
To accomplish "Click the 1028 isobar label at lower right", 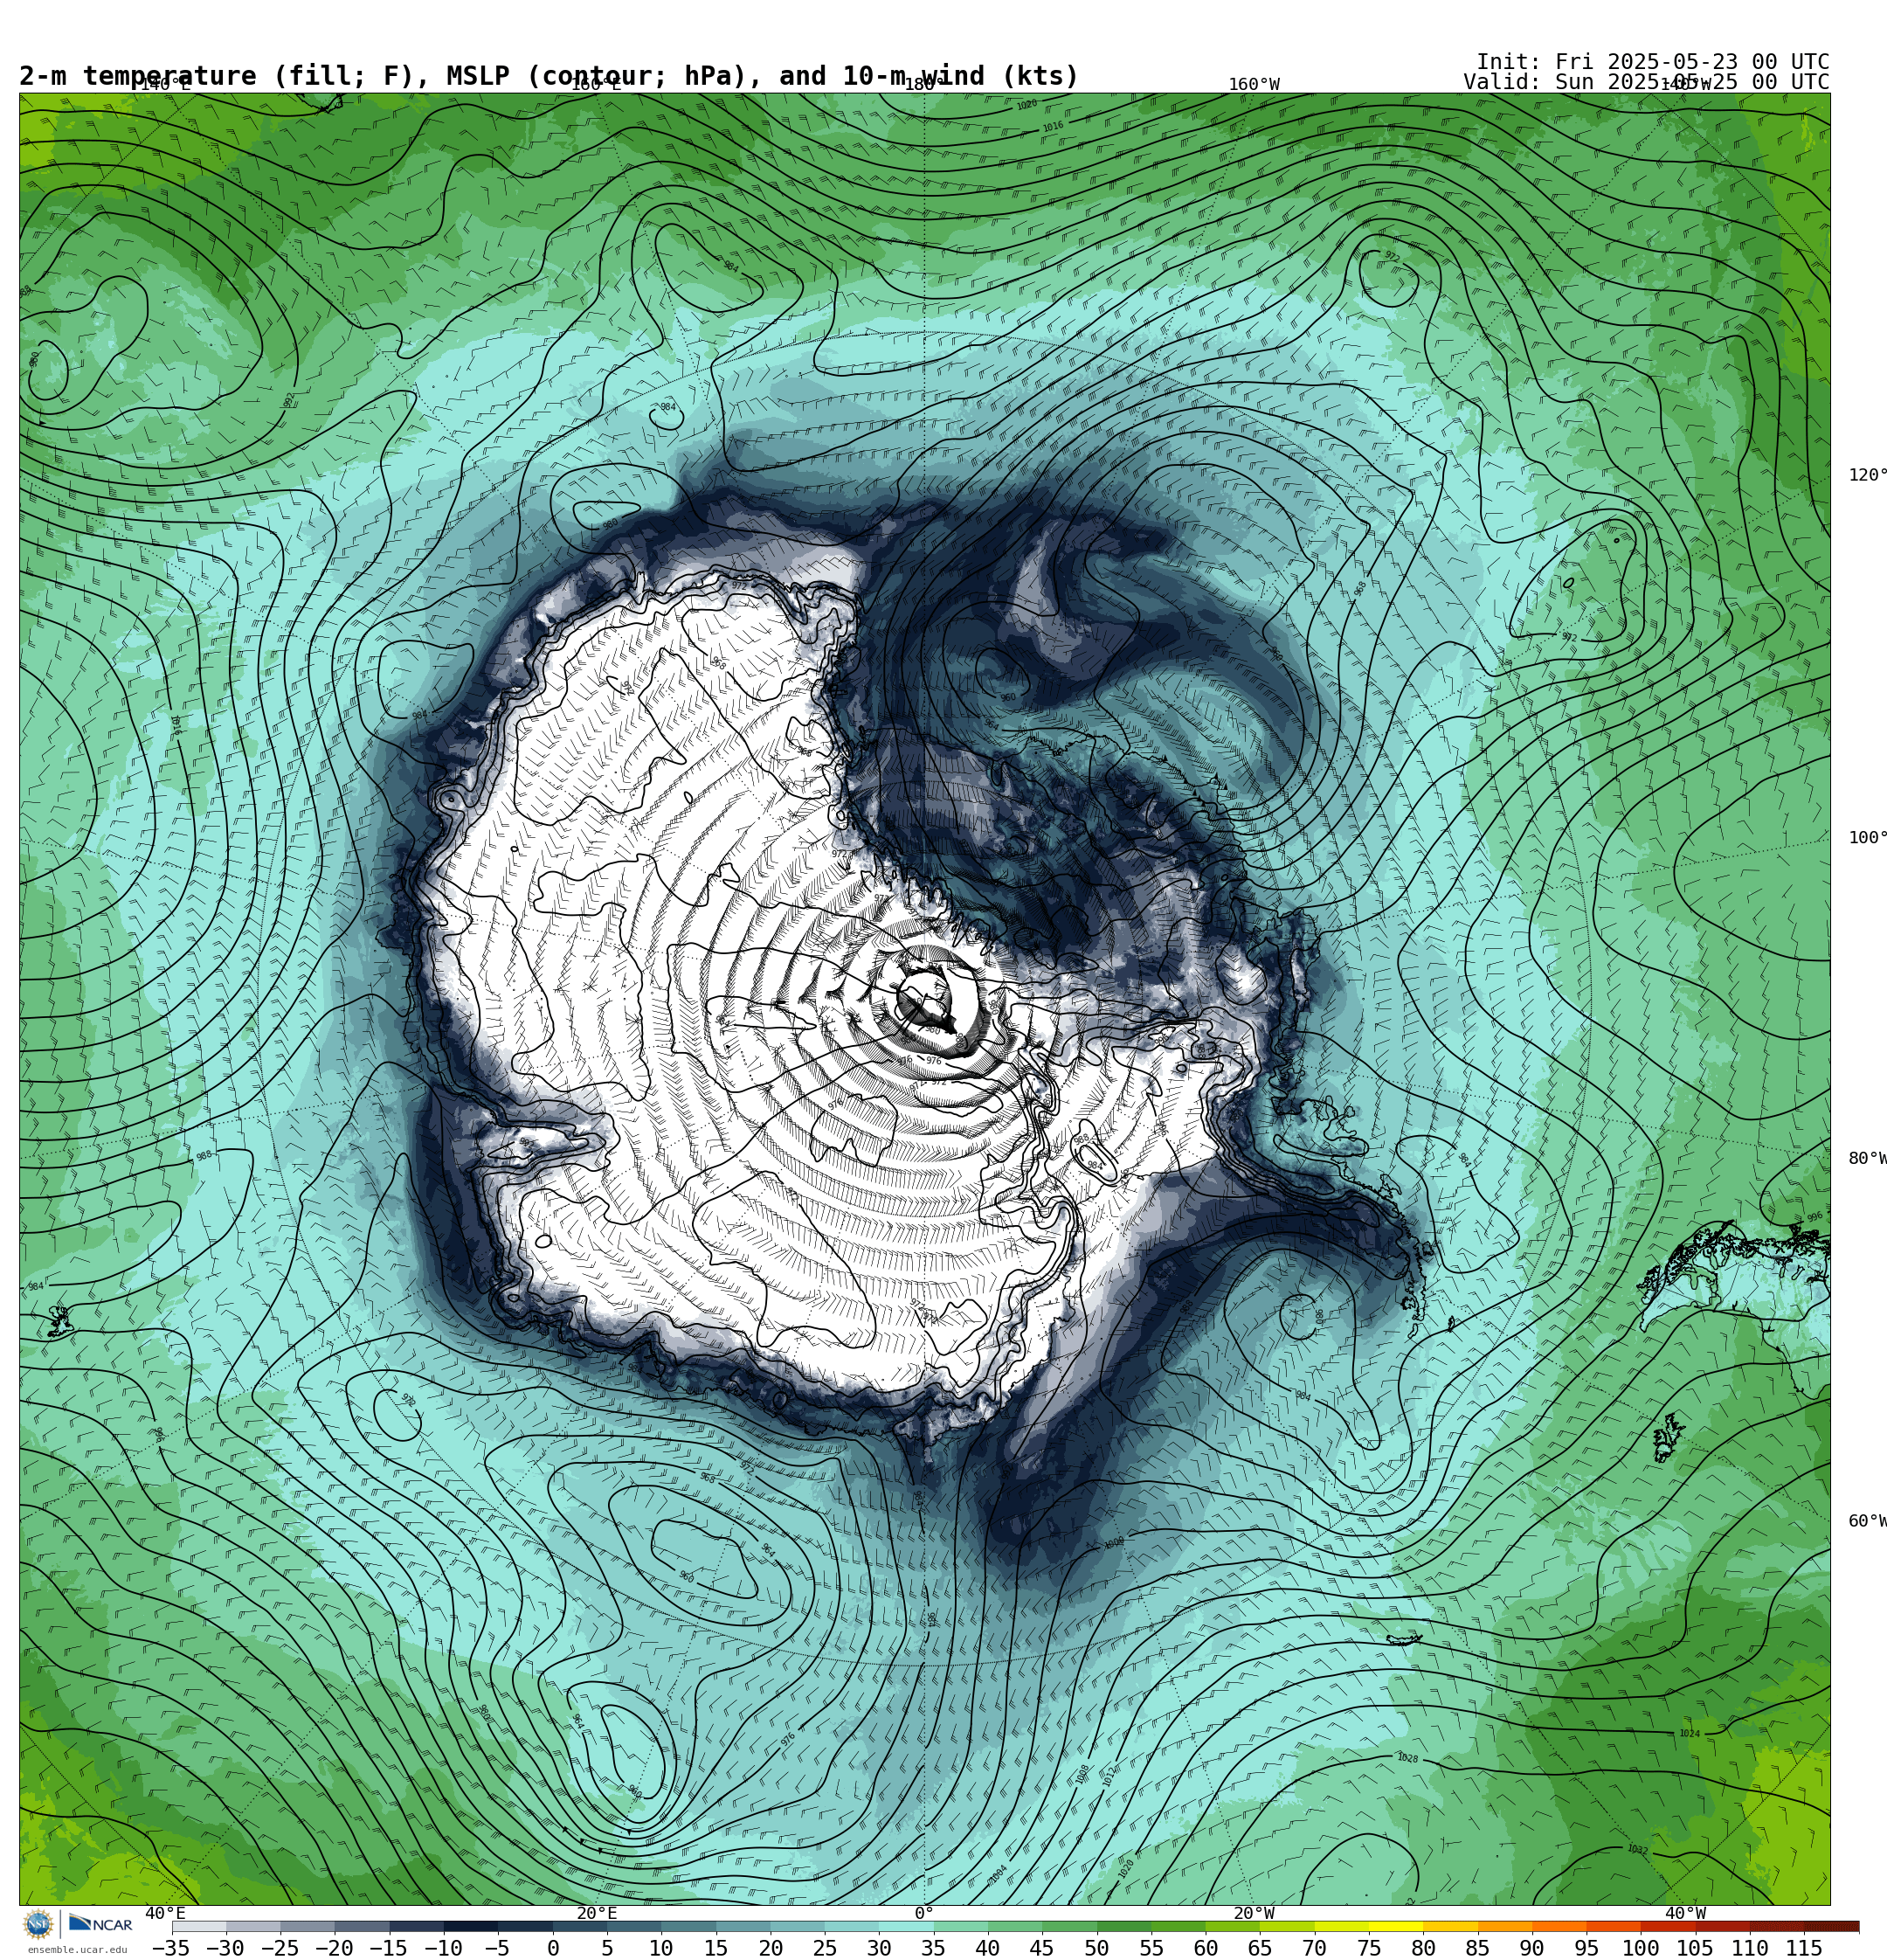I will (1407, 1758).
